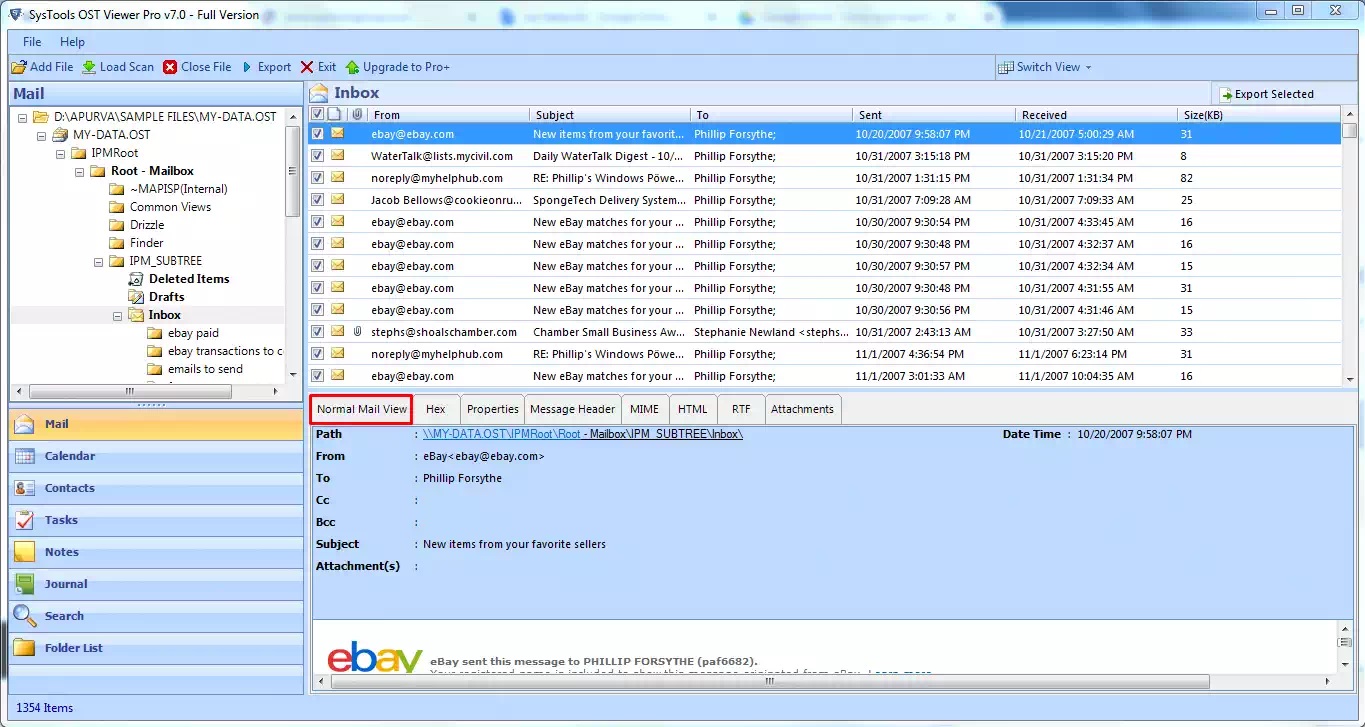Click the Search magnifier icon
Viewport: 1365px width, 727px height.
(25, 616)
